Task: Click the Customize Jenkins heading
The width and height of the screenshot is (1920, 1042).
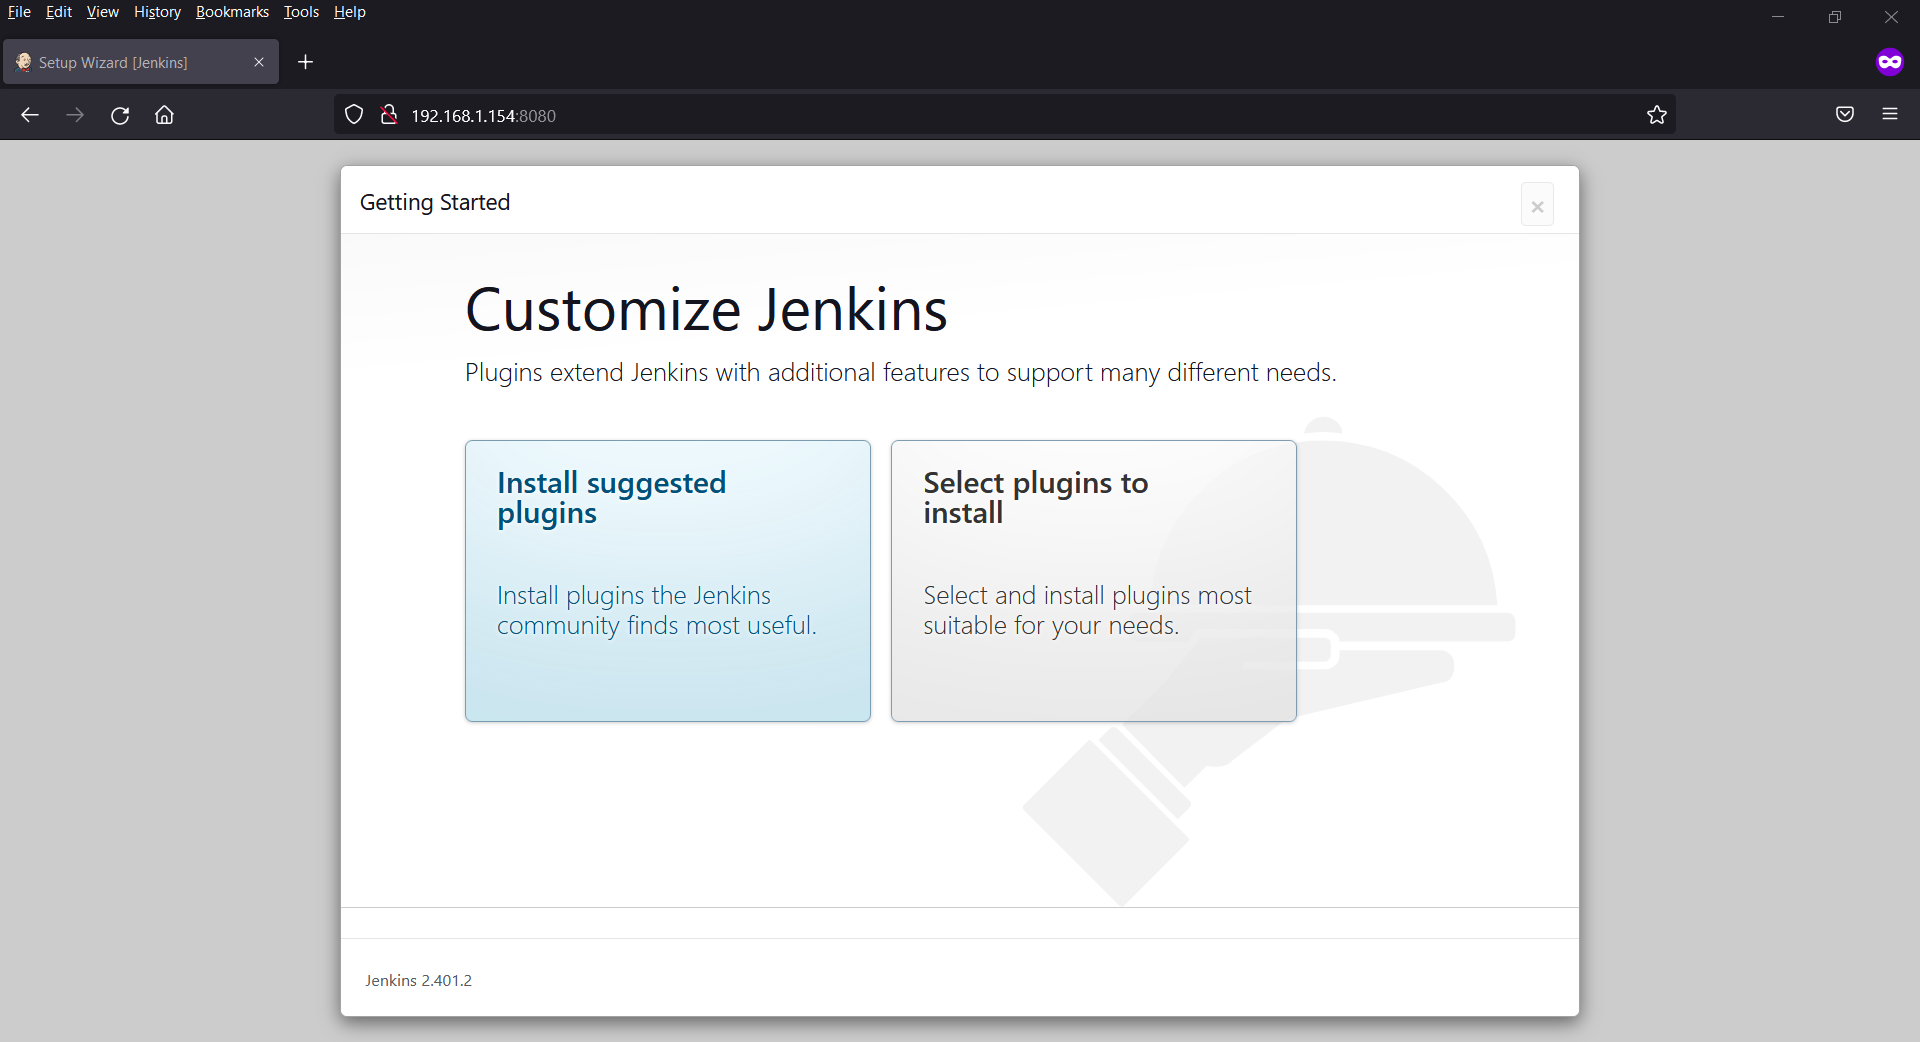Action: tap(706, 310)
